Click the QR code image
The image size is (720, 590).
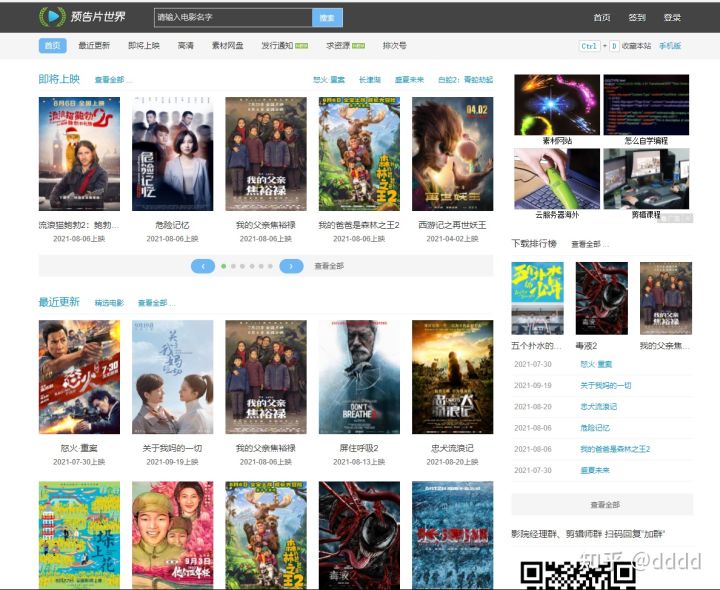click(579, 575)
